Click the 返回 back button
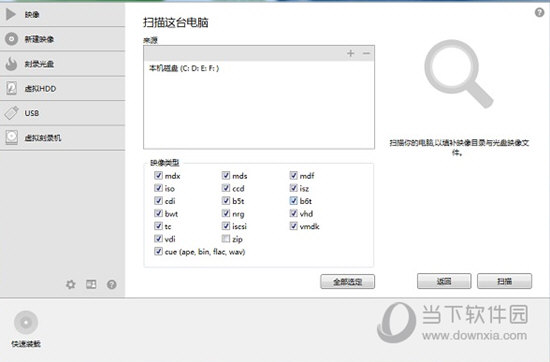Image resolution: width=550 pixels, height=362 pixels. [x=444, y=281]
